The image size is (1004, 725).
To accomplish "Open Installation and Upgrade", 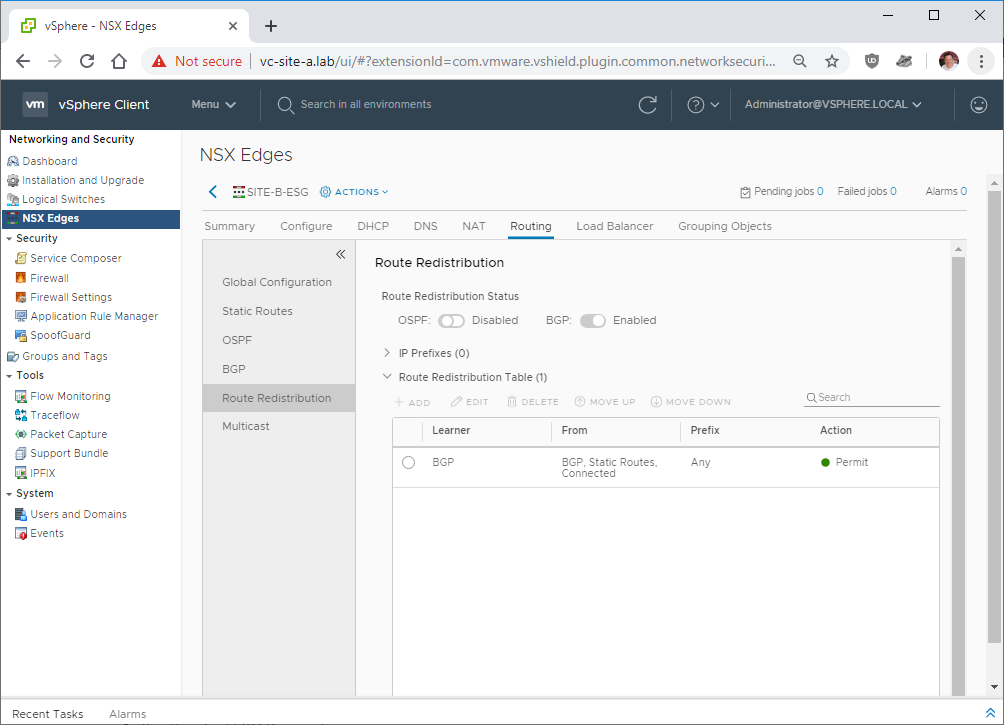I will coord(76,180).
